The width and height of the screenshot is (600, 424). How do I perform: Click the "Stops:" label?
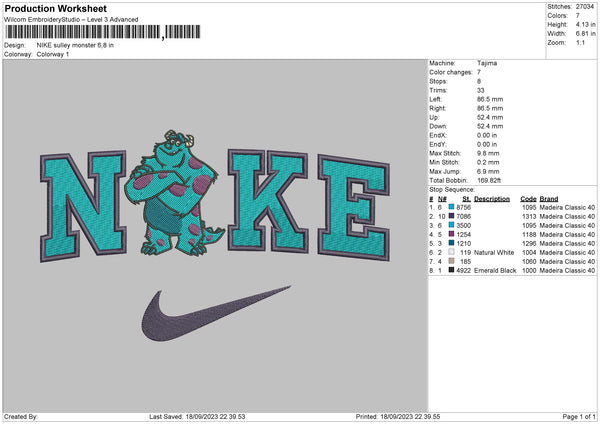[438, 81]
